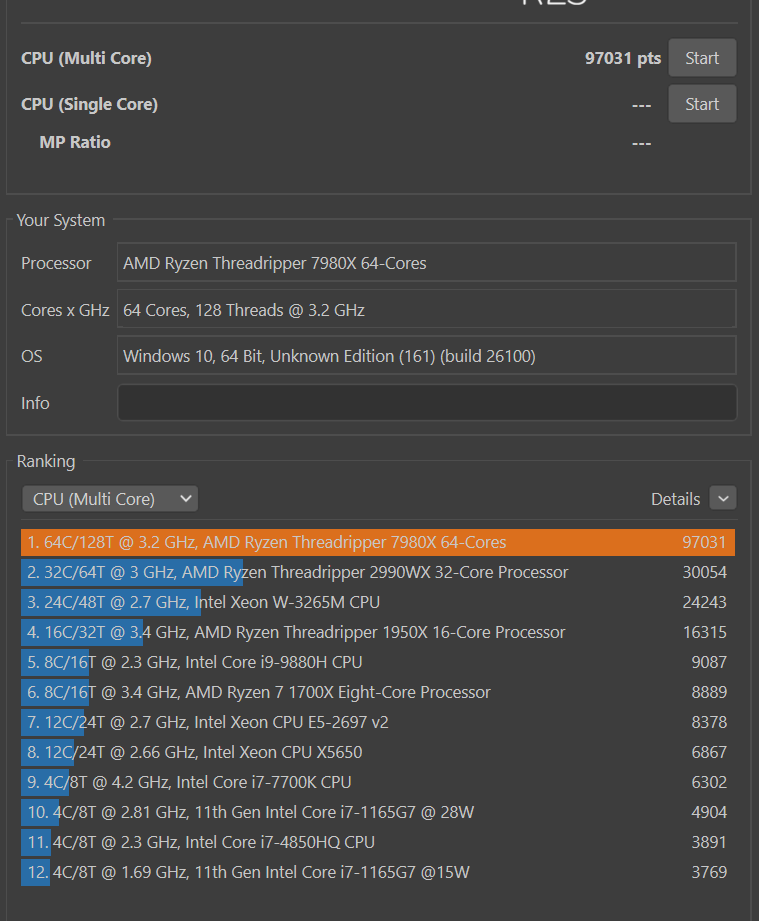
Task: Start the CPU Multi Core benchmark
Action: click(701, 58)
